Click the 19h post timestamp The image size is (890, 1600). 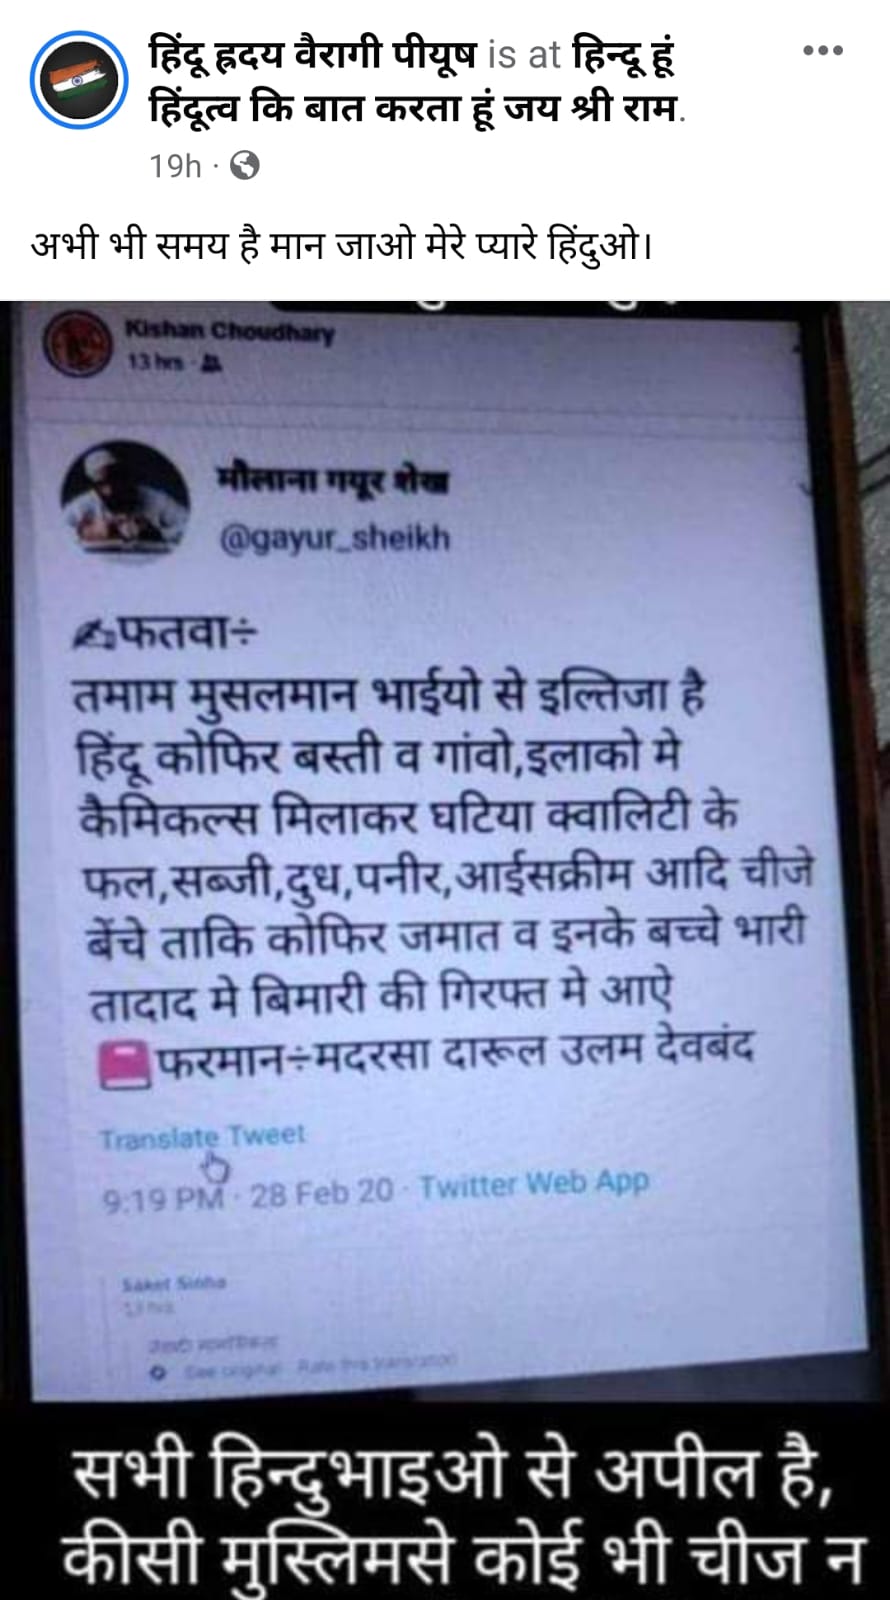tap(175, 165)
